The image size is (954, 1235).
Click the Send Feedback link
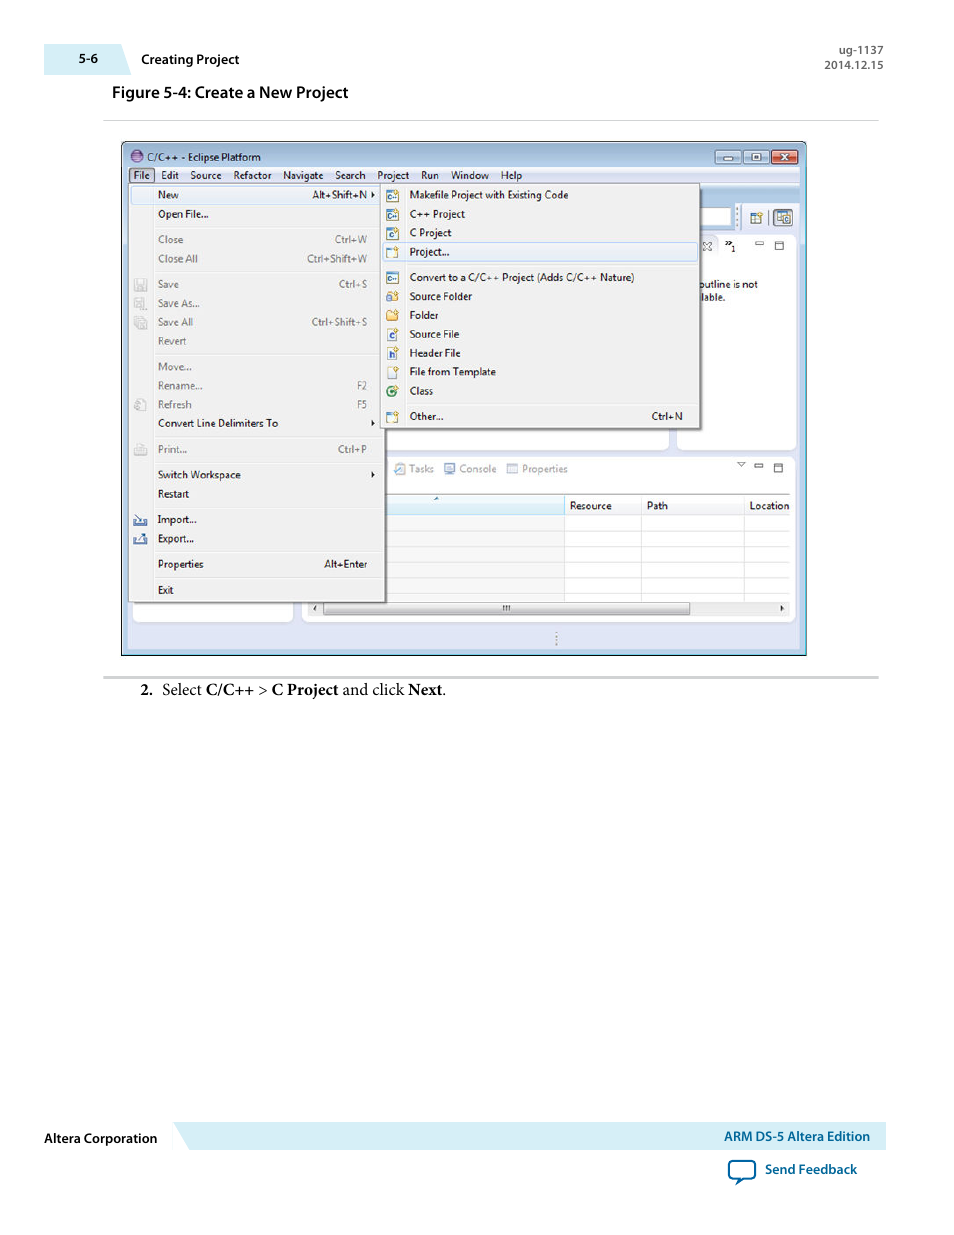811,1170
